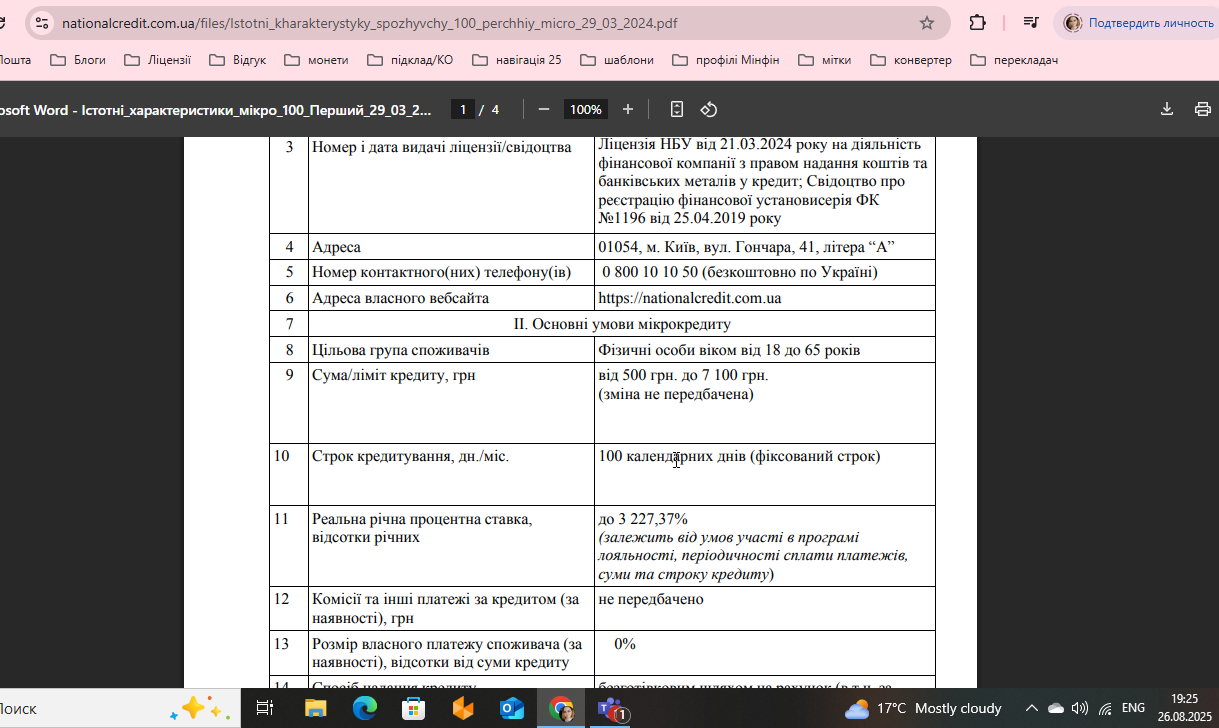Click the PDF page number field
The height and width of the screenshot is (728, 1219).
point(462,109)
